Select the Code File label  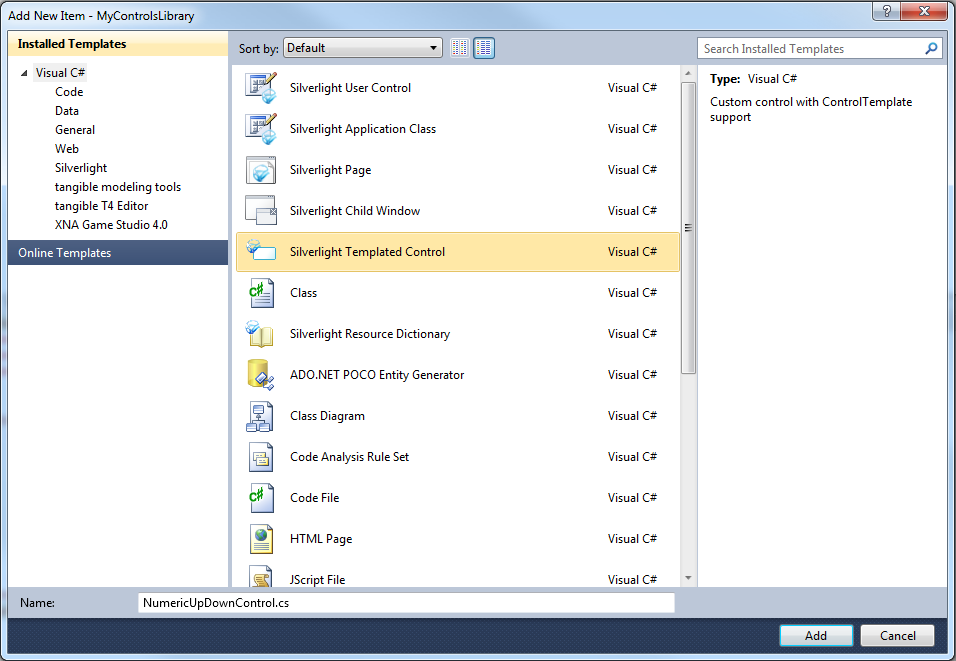[x=315, y=498]
